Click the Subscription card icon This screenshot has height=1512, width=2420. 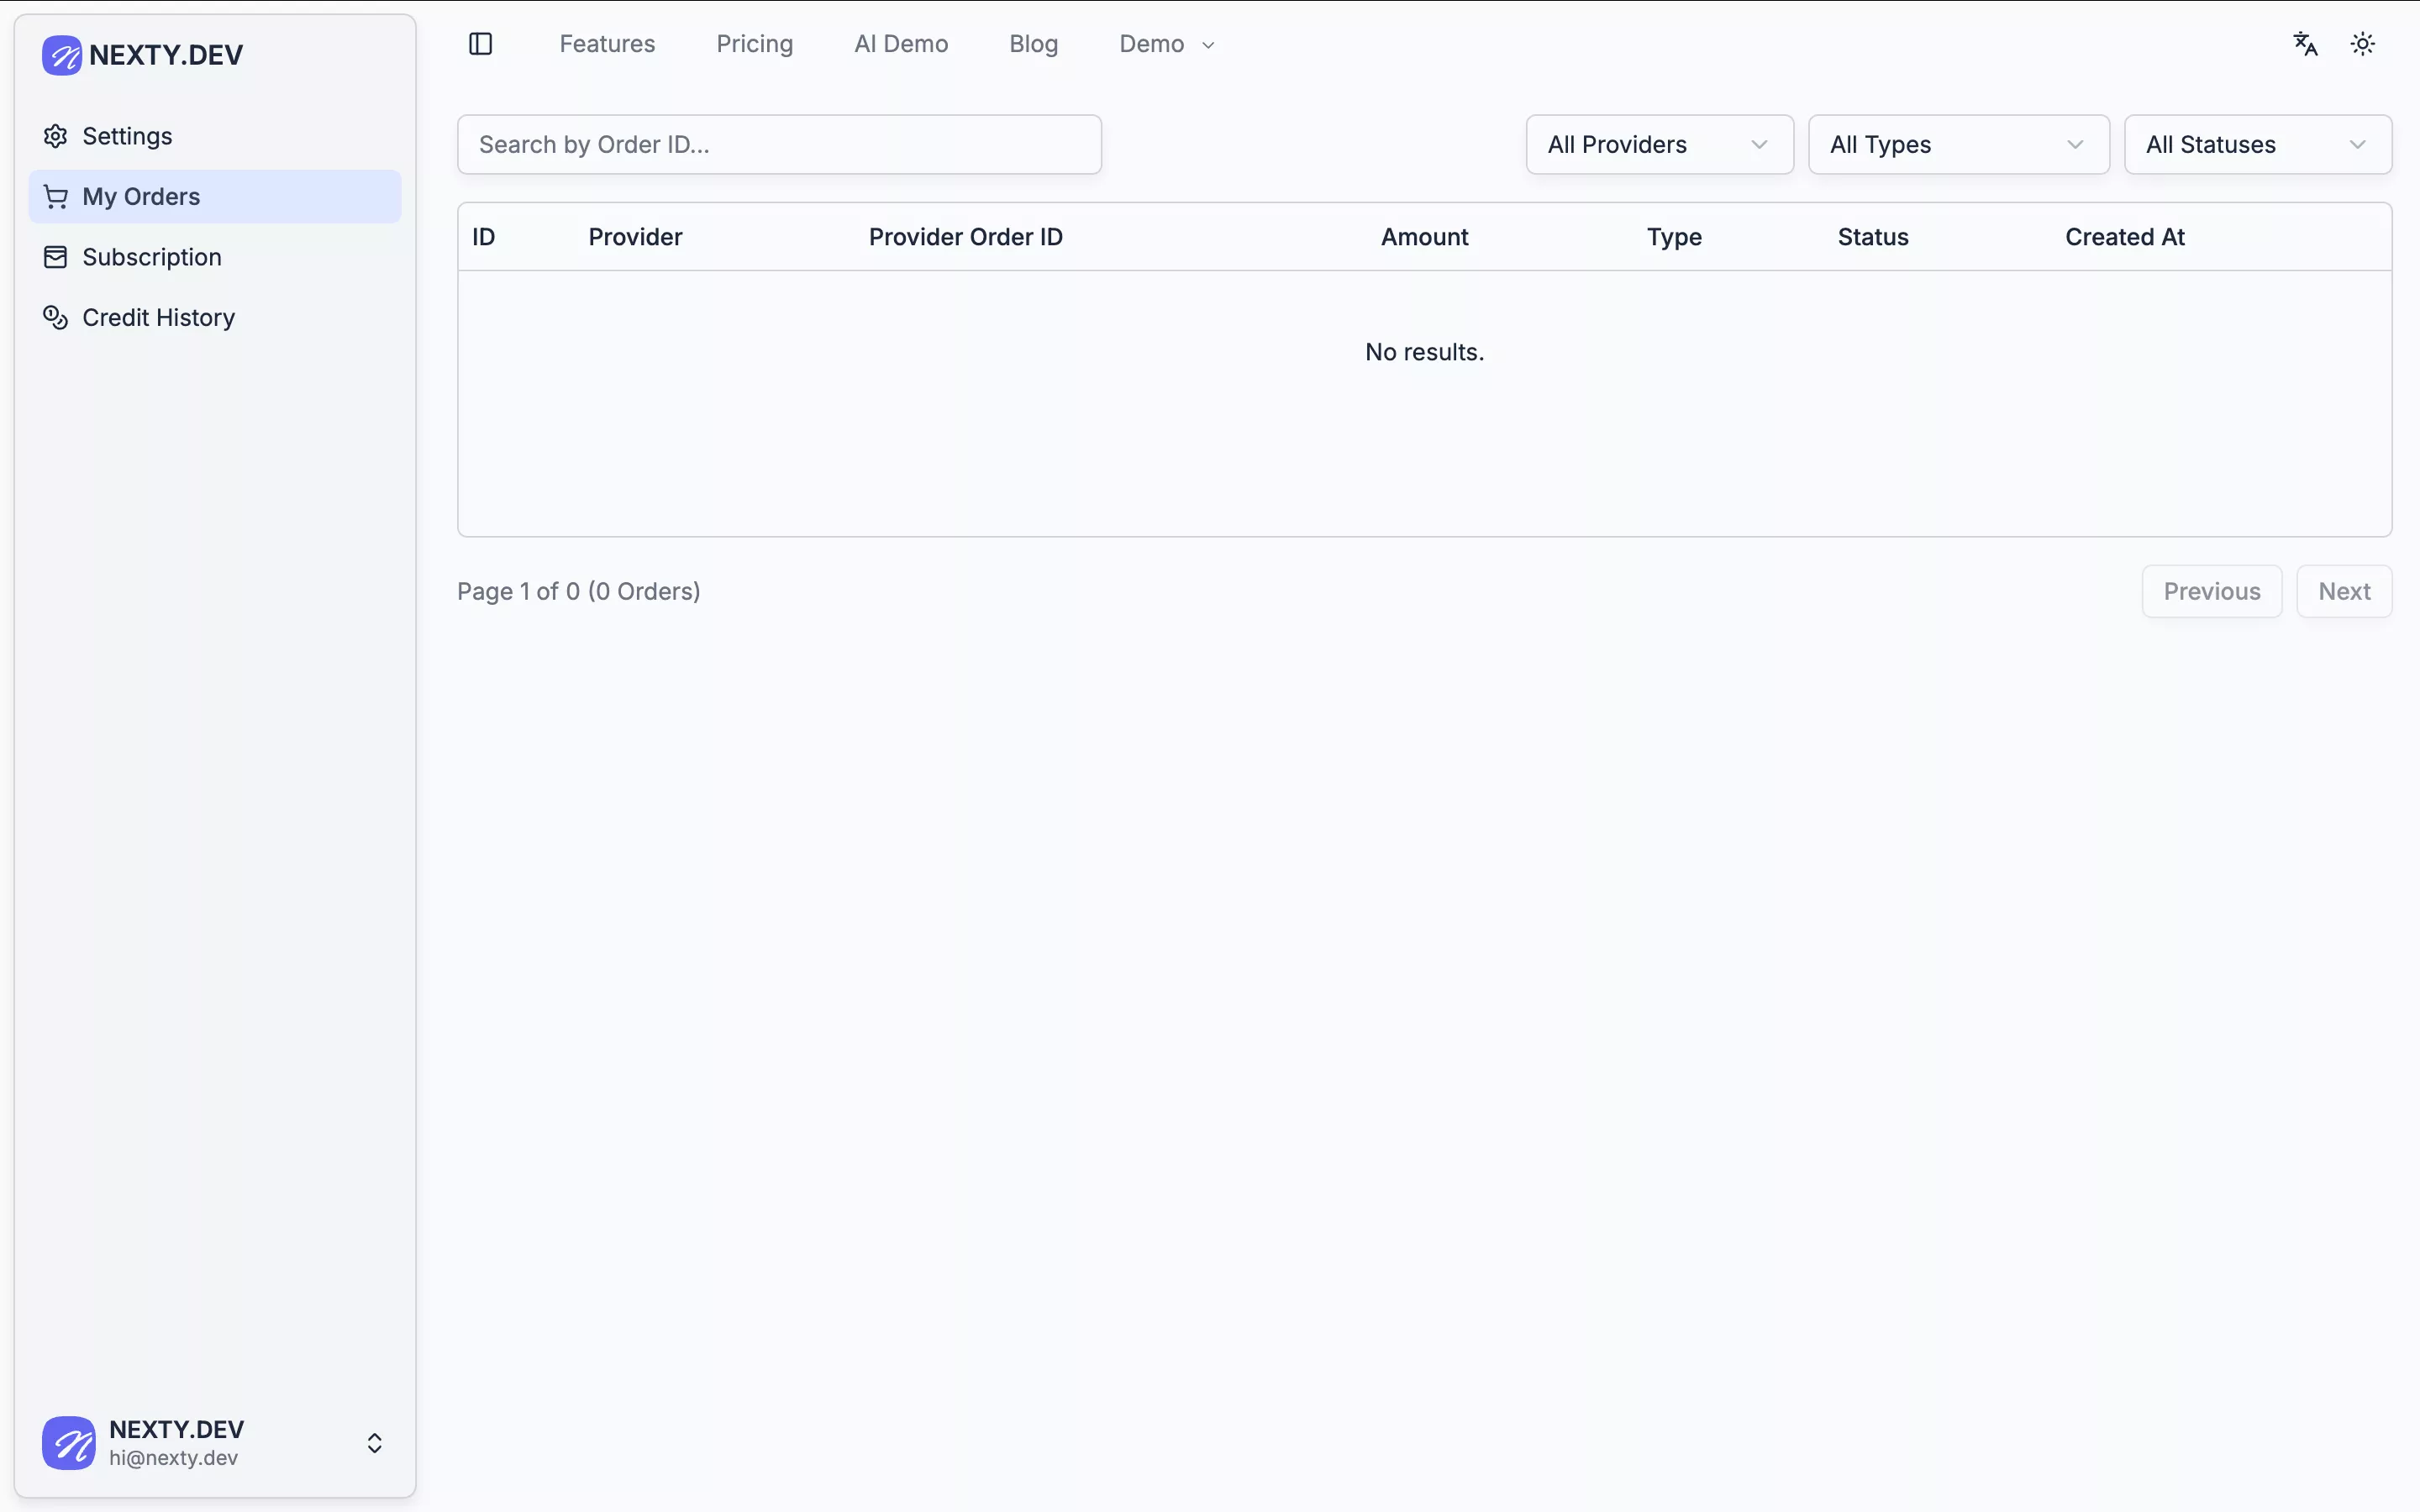(56, 257)
